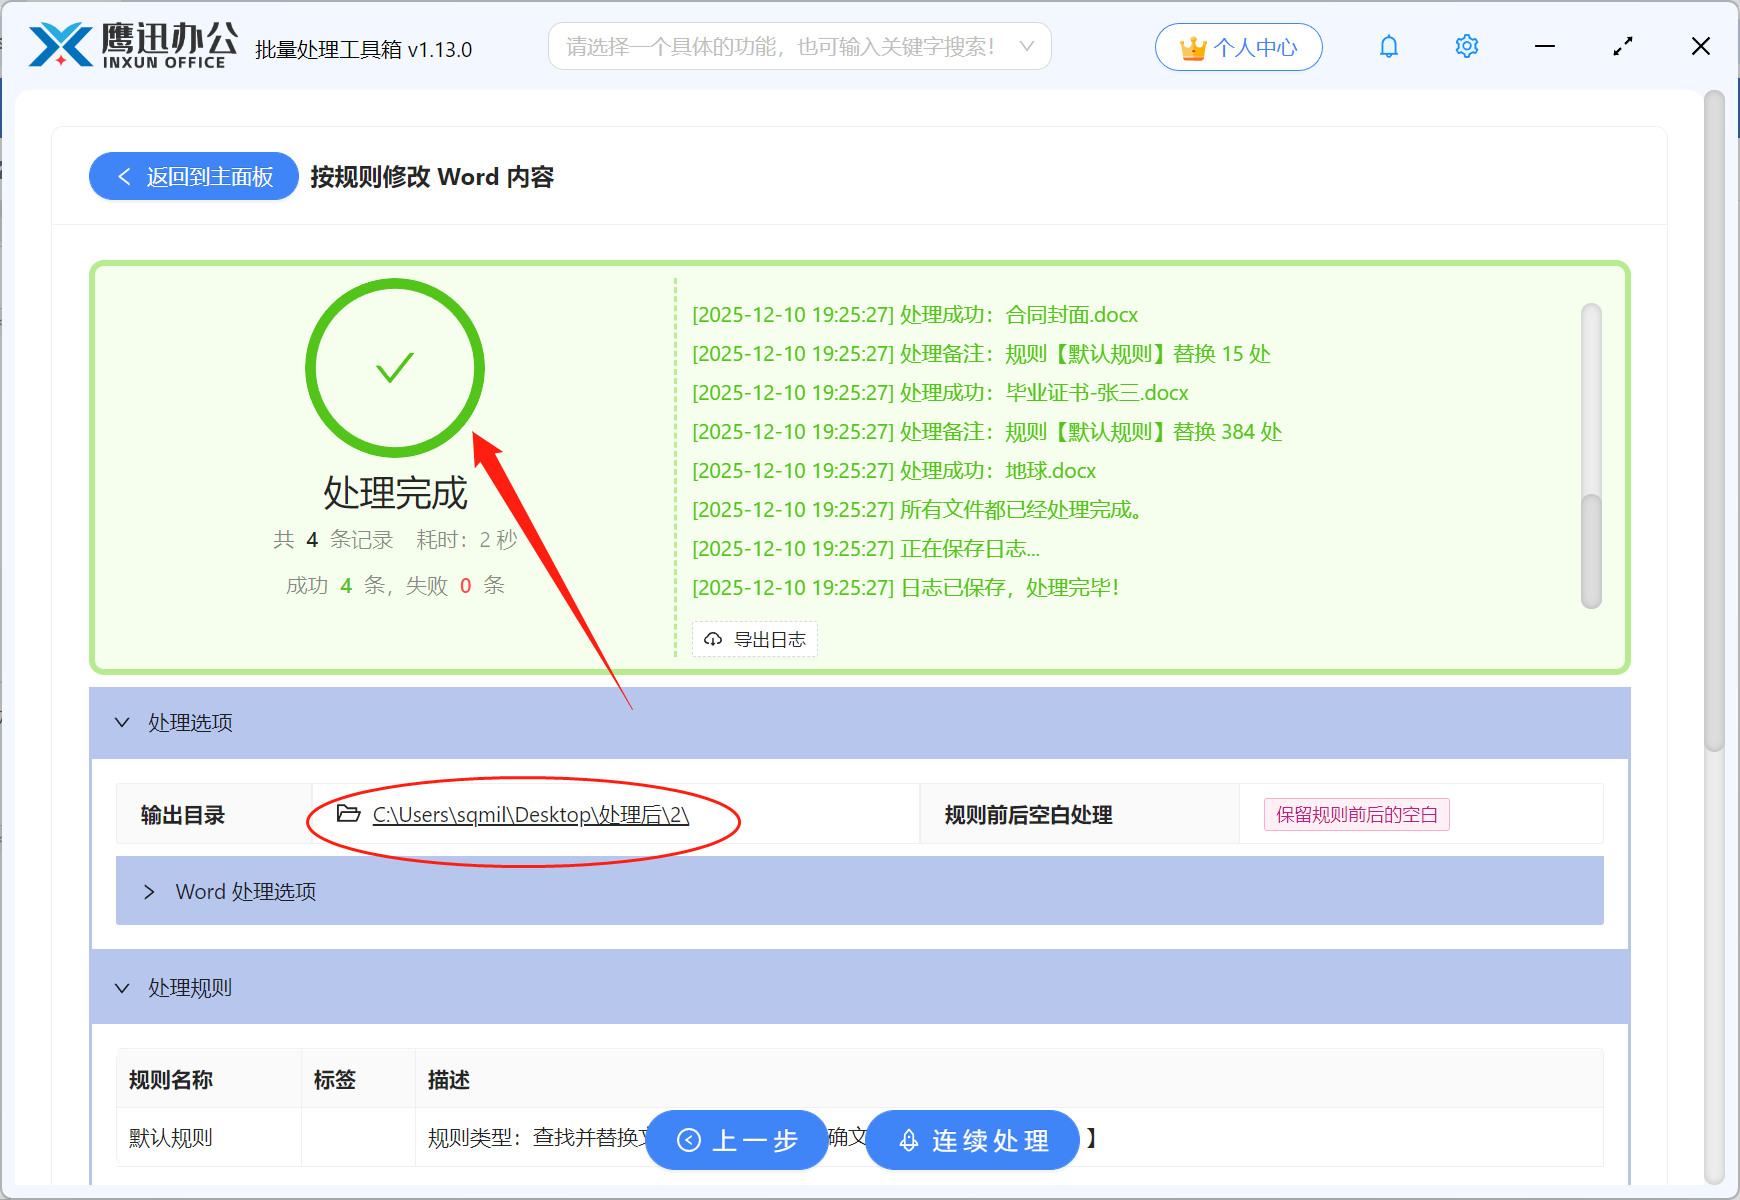The width and height of the screenshot is (1740, 1200).
Task: Collapse the 处理规则 section
Action: coord(122,987)
